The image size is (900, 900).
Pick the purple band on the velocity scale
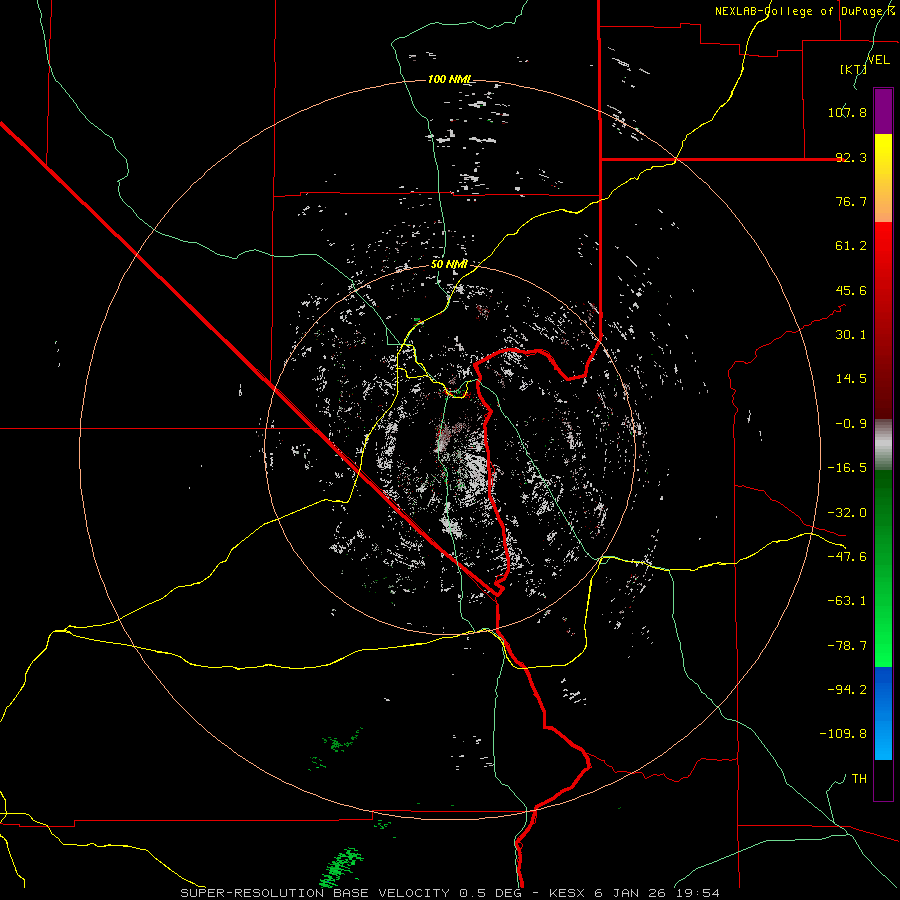tap(883, 111)
